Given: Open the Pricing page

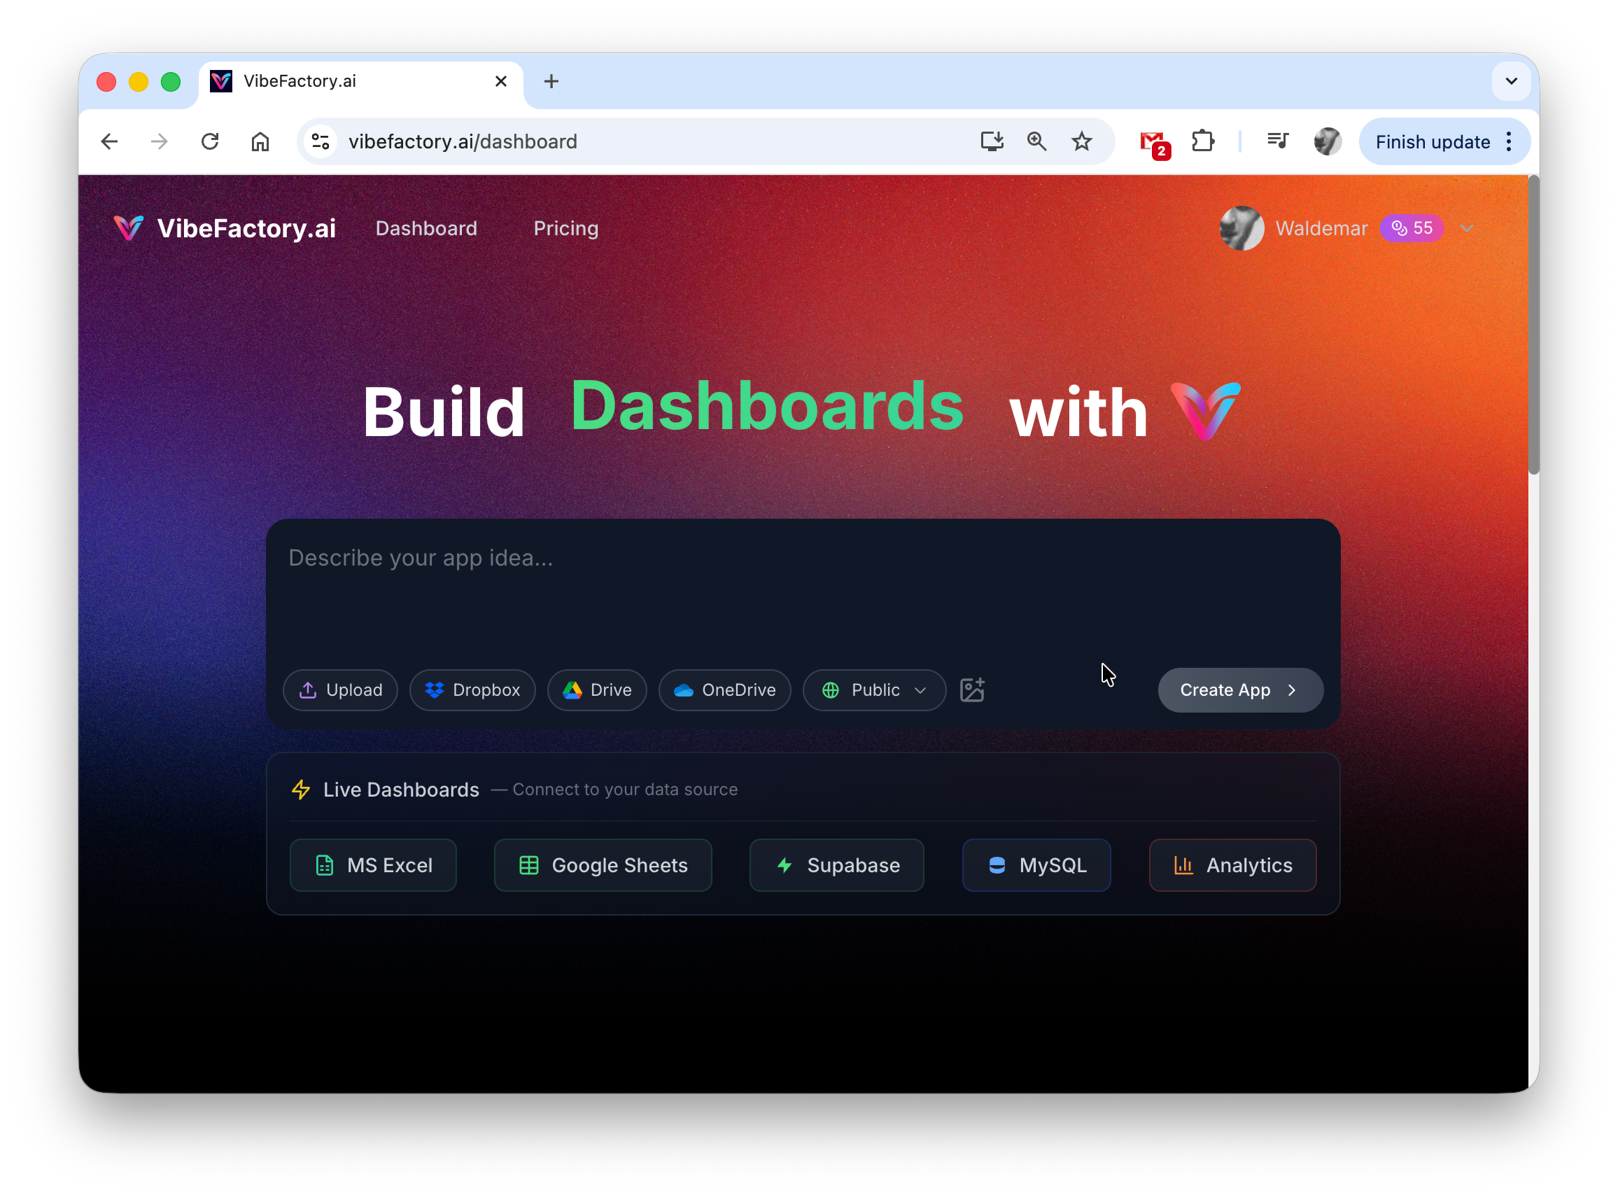Looking at the screenshot, I should (x=565, y=228).
